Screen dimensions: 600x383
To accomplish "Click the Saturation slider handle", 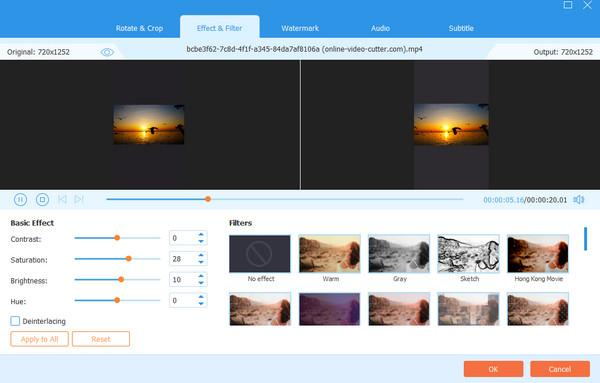I will (x=129, y=259).
